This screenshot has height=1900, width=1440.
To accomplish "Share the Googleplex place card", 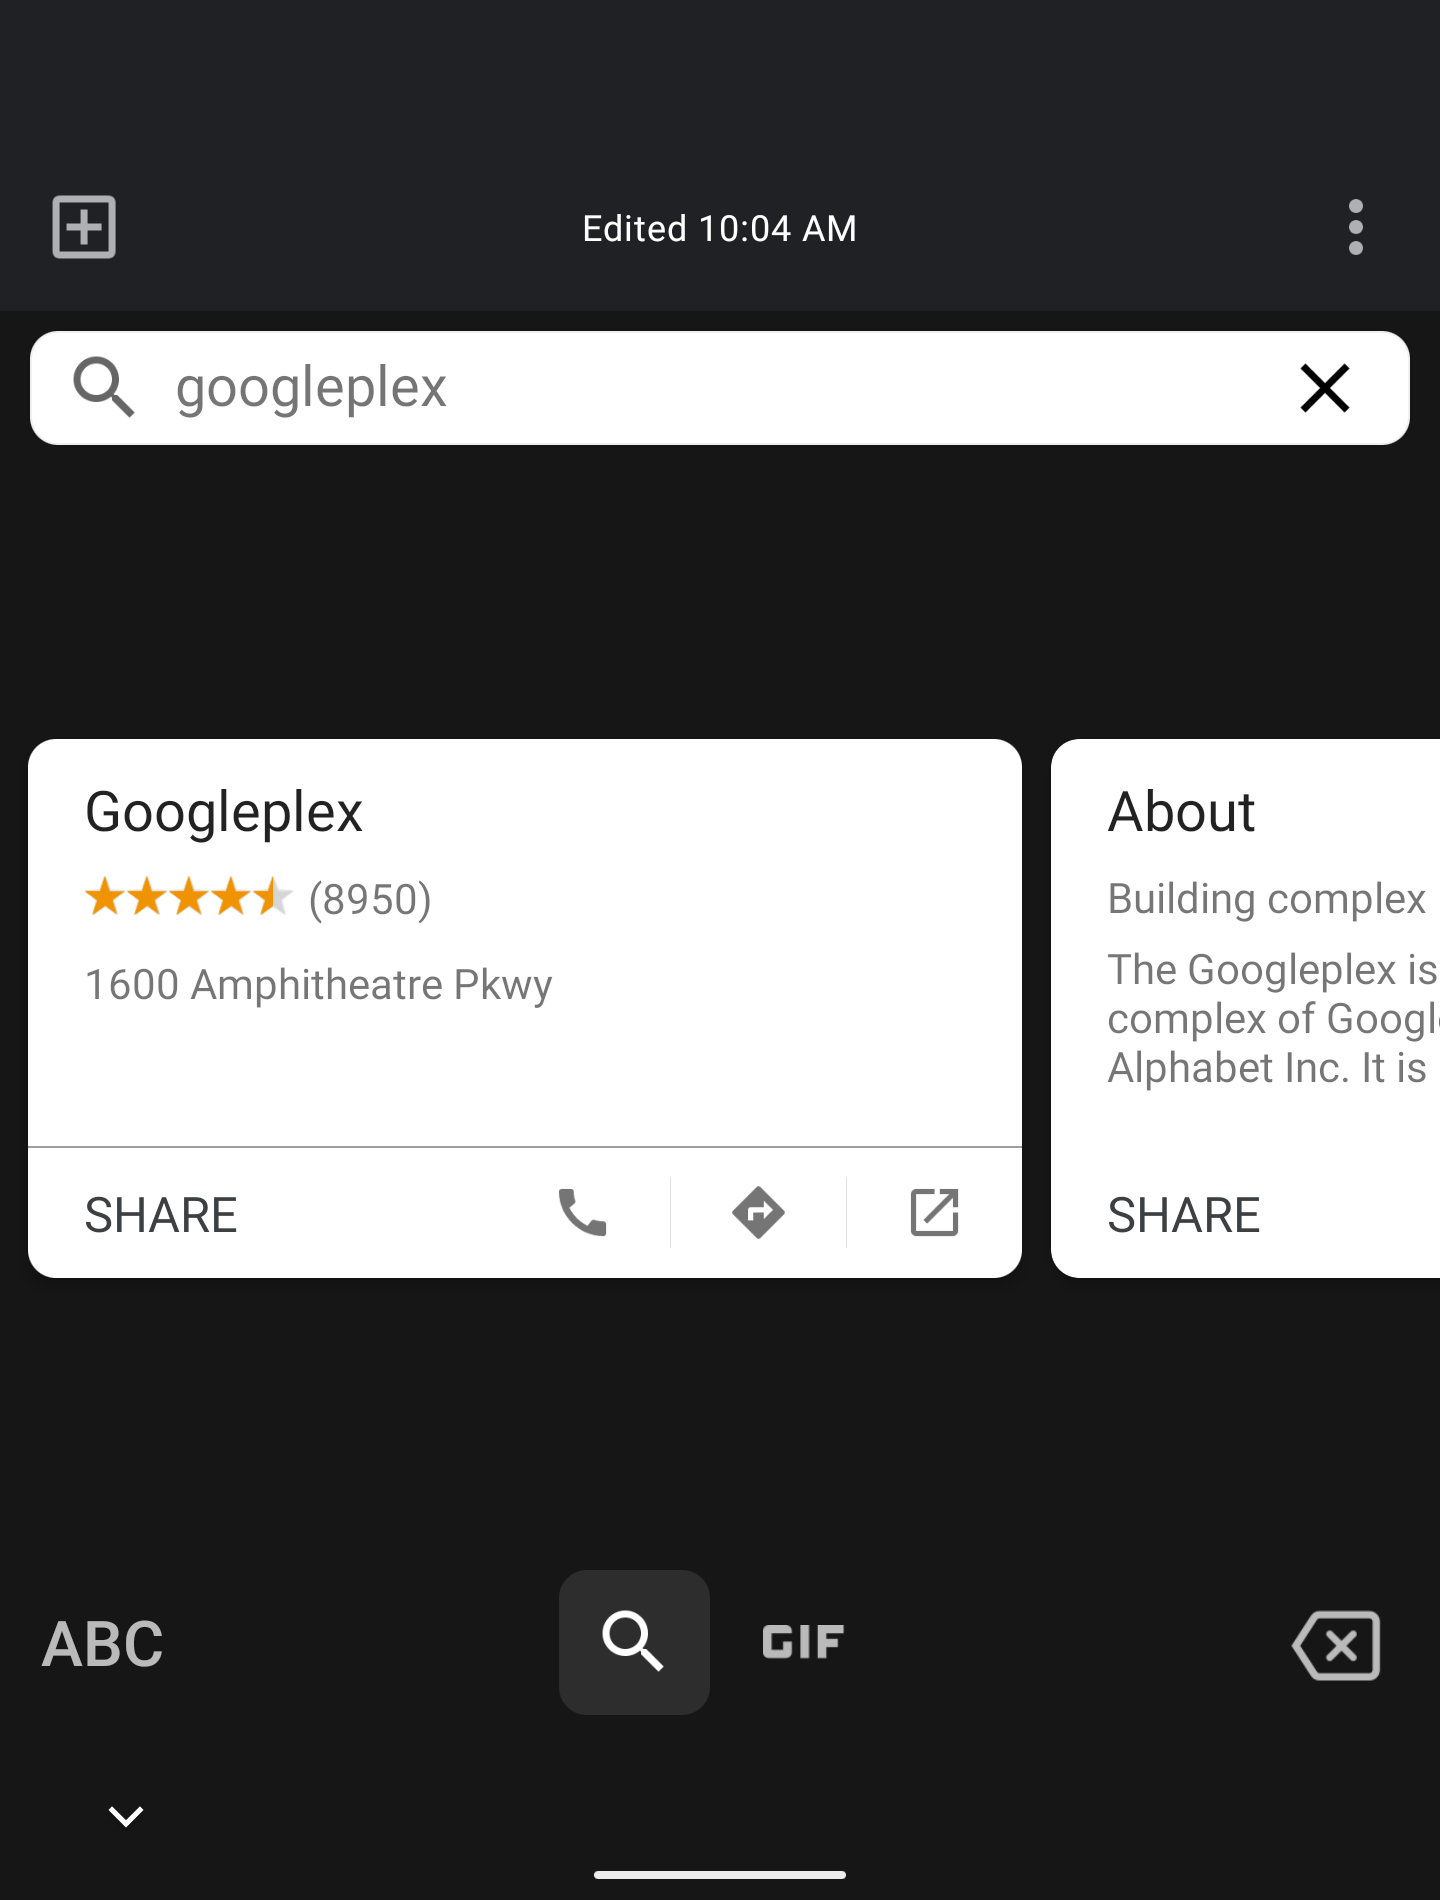I will 161,1215.
